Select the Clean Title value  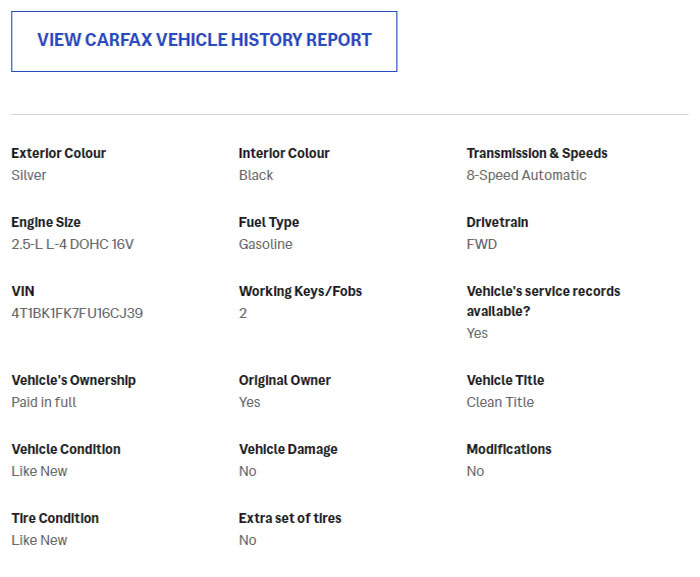pos(500,402)
